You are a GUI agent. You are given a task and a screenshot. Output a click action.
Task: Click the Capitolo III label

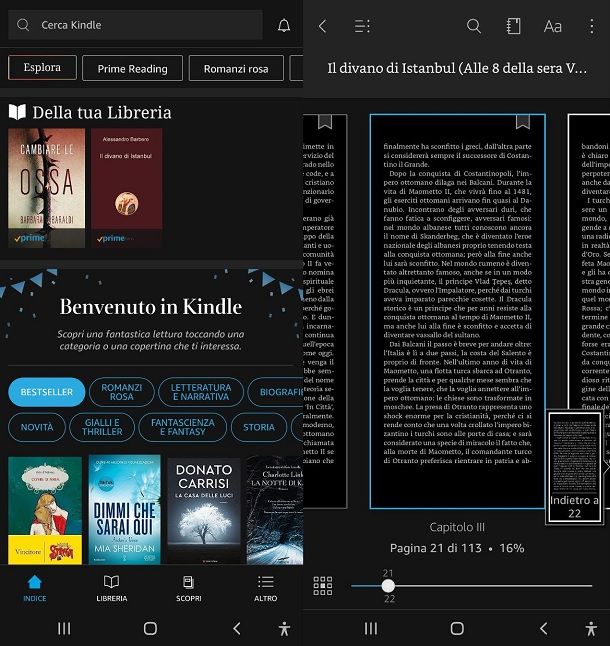pos(457,527)
